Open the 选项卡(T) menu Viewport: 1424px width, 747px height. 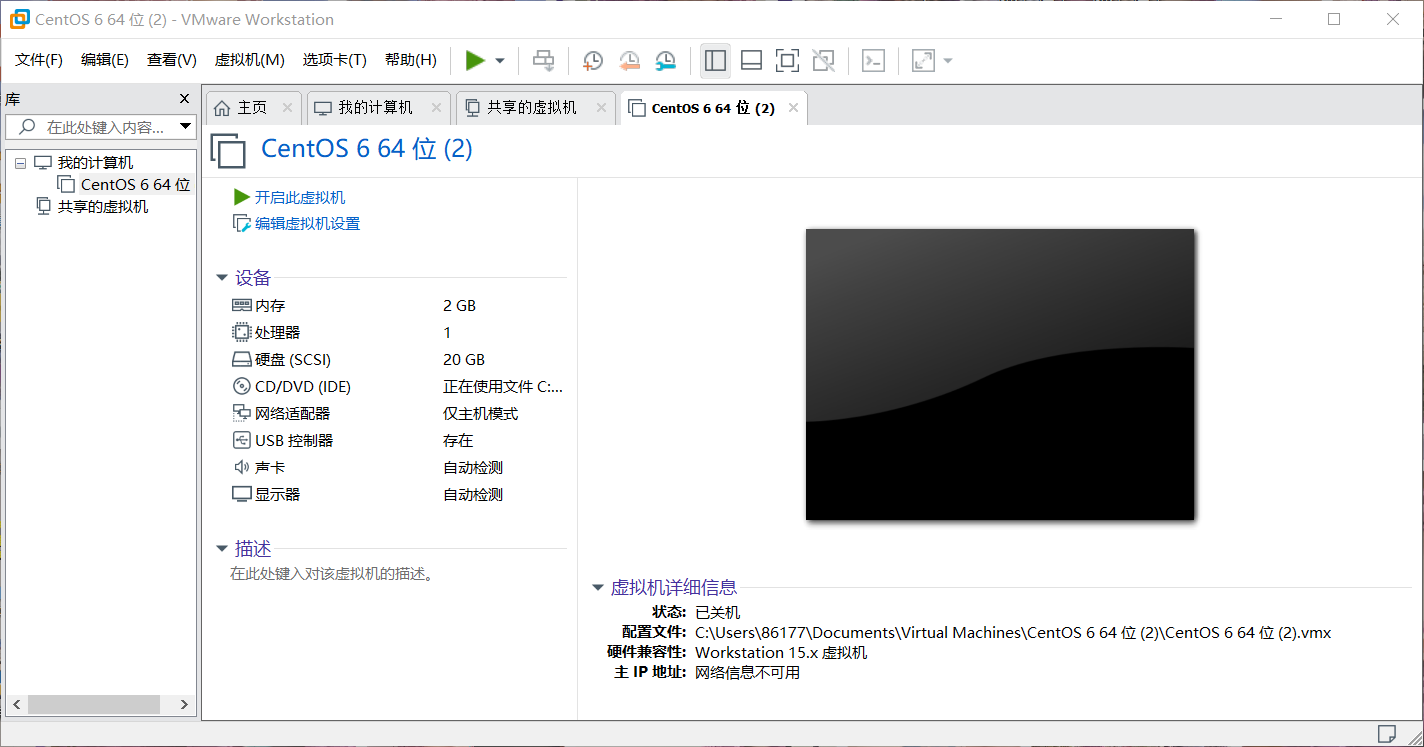[x=335, y=60]
